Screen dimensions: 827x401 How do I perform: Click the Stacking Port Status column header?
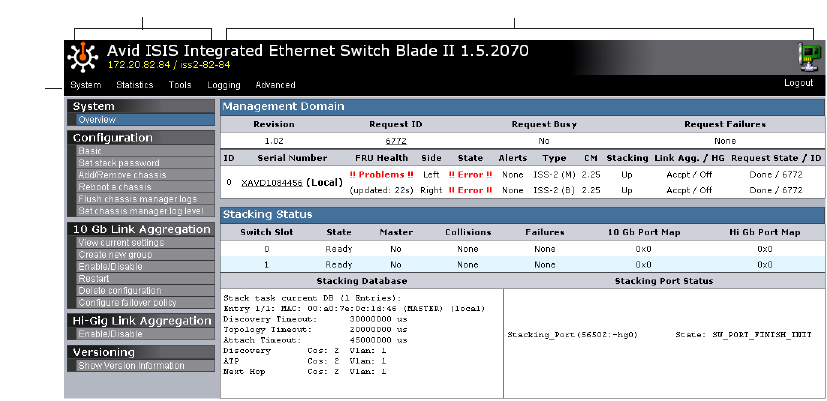click(664, 281)
